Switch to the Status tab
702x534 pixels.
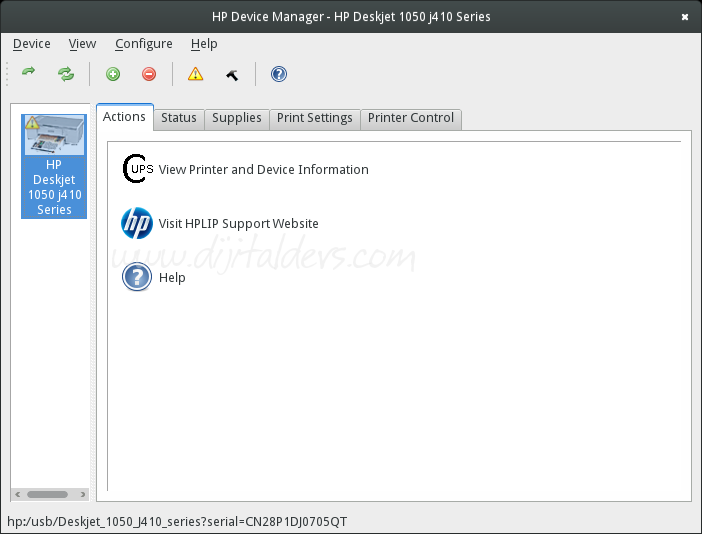[179, 118]
